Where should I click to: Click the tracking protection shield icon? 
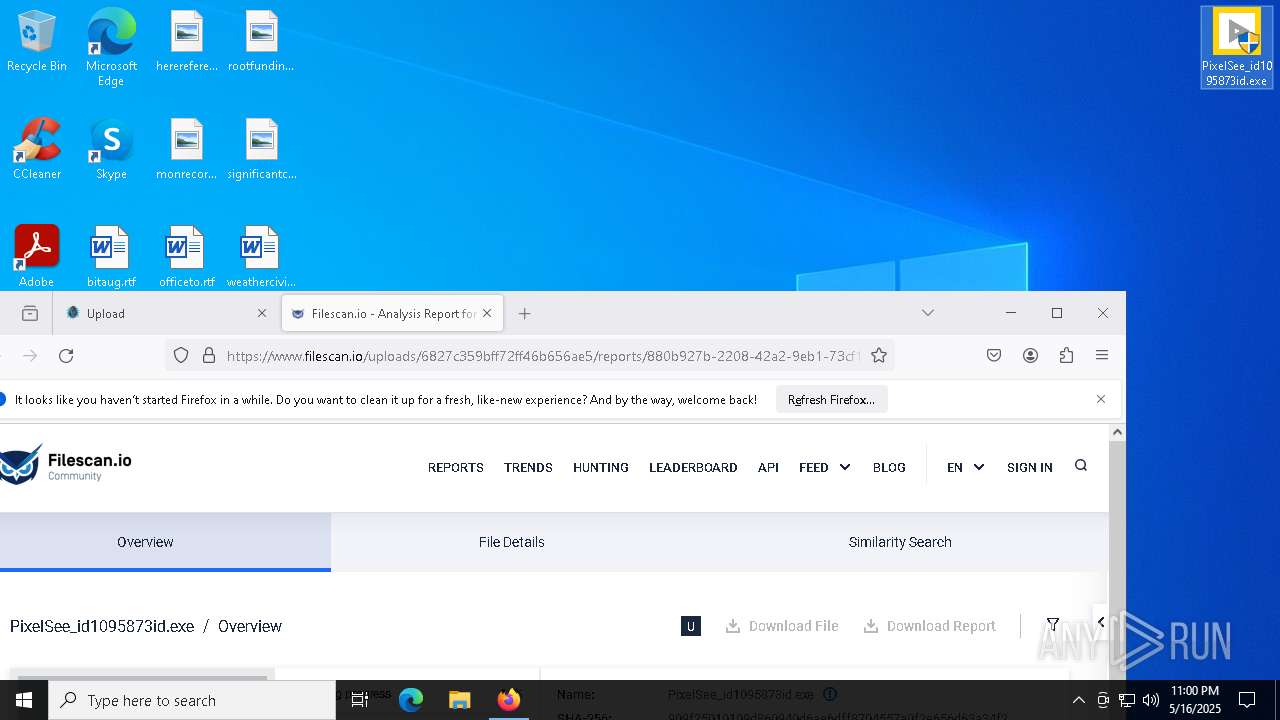tap(181, 355)
